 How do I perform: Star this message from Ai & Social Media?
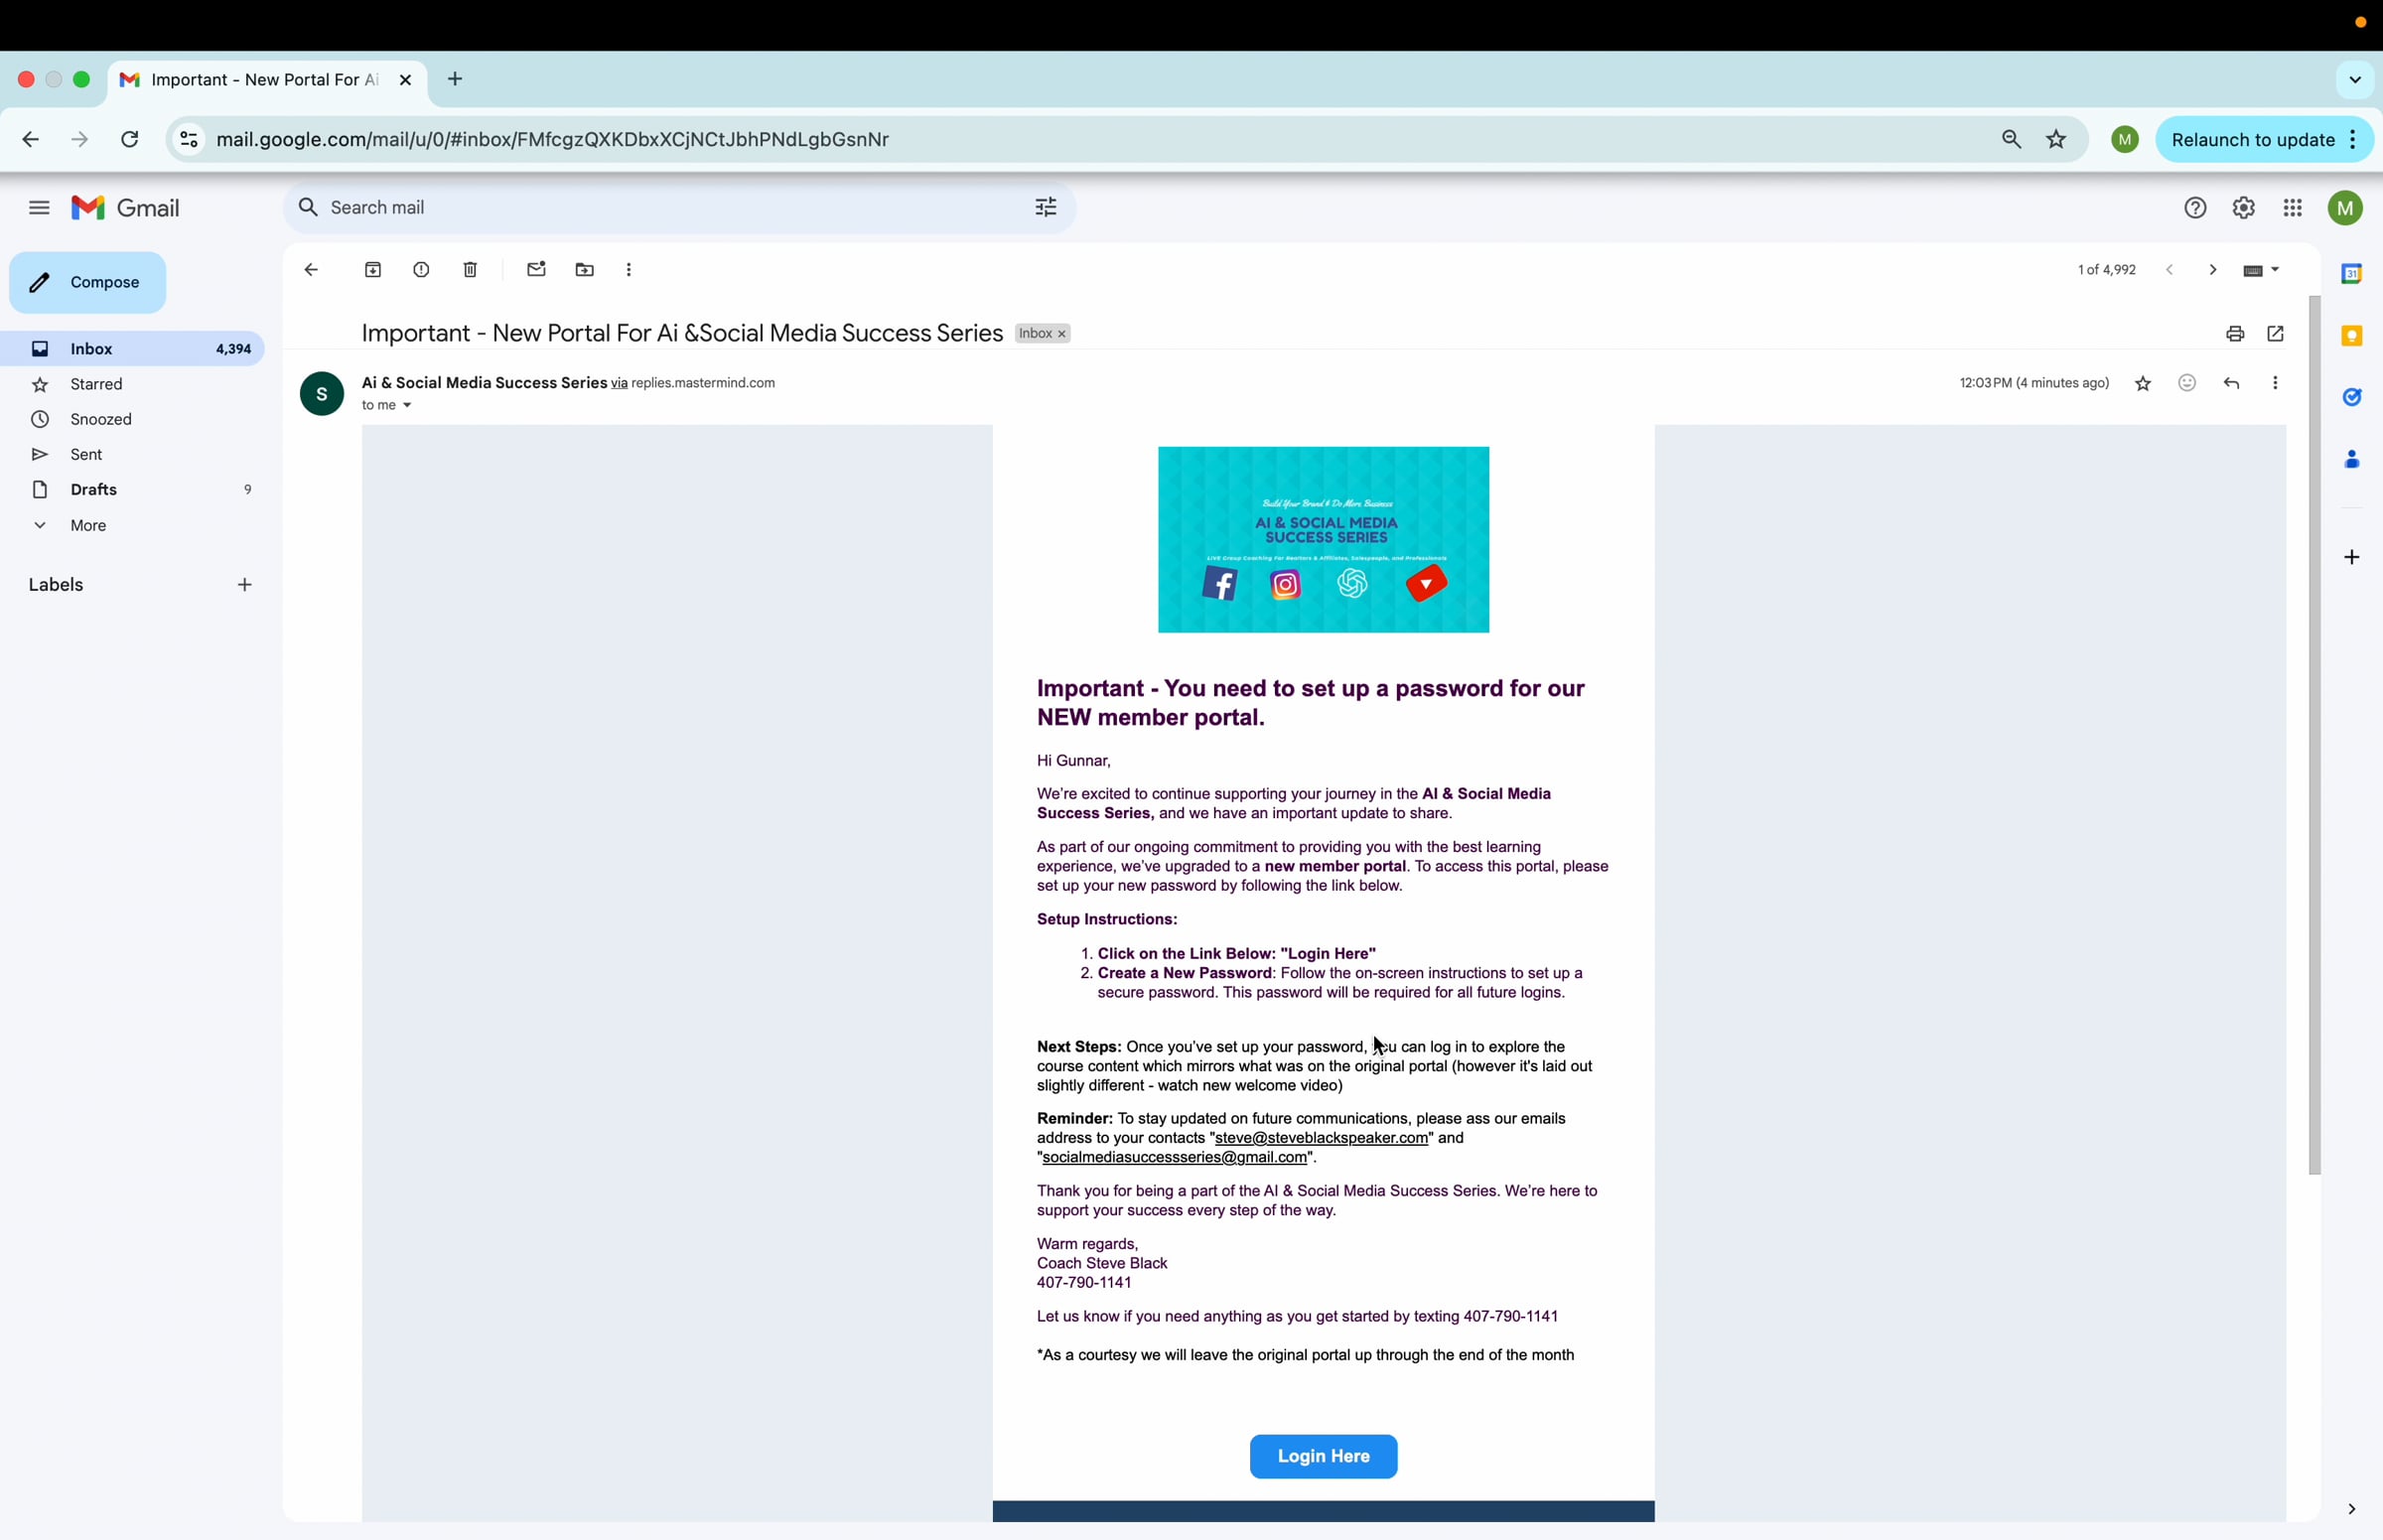click(2142, 384)
